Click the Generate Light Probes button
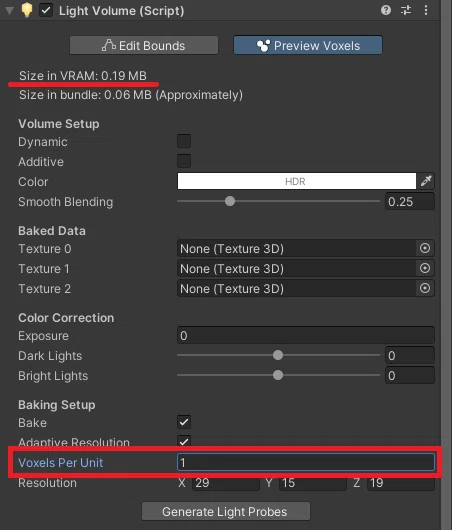This screenshot has height=530, width=452. pyautogui.click(x=225, y=511)
